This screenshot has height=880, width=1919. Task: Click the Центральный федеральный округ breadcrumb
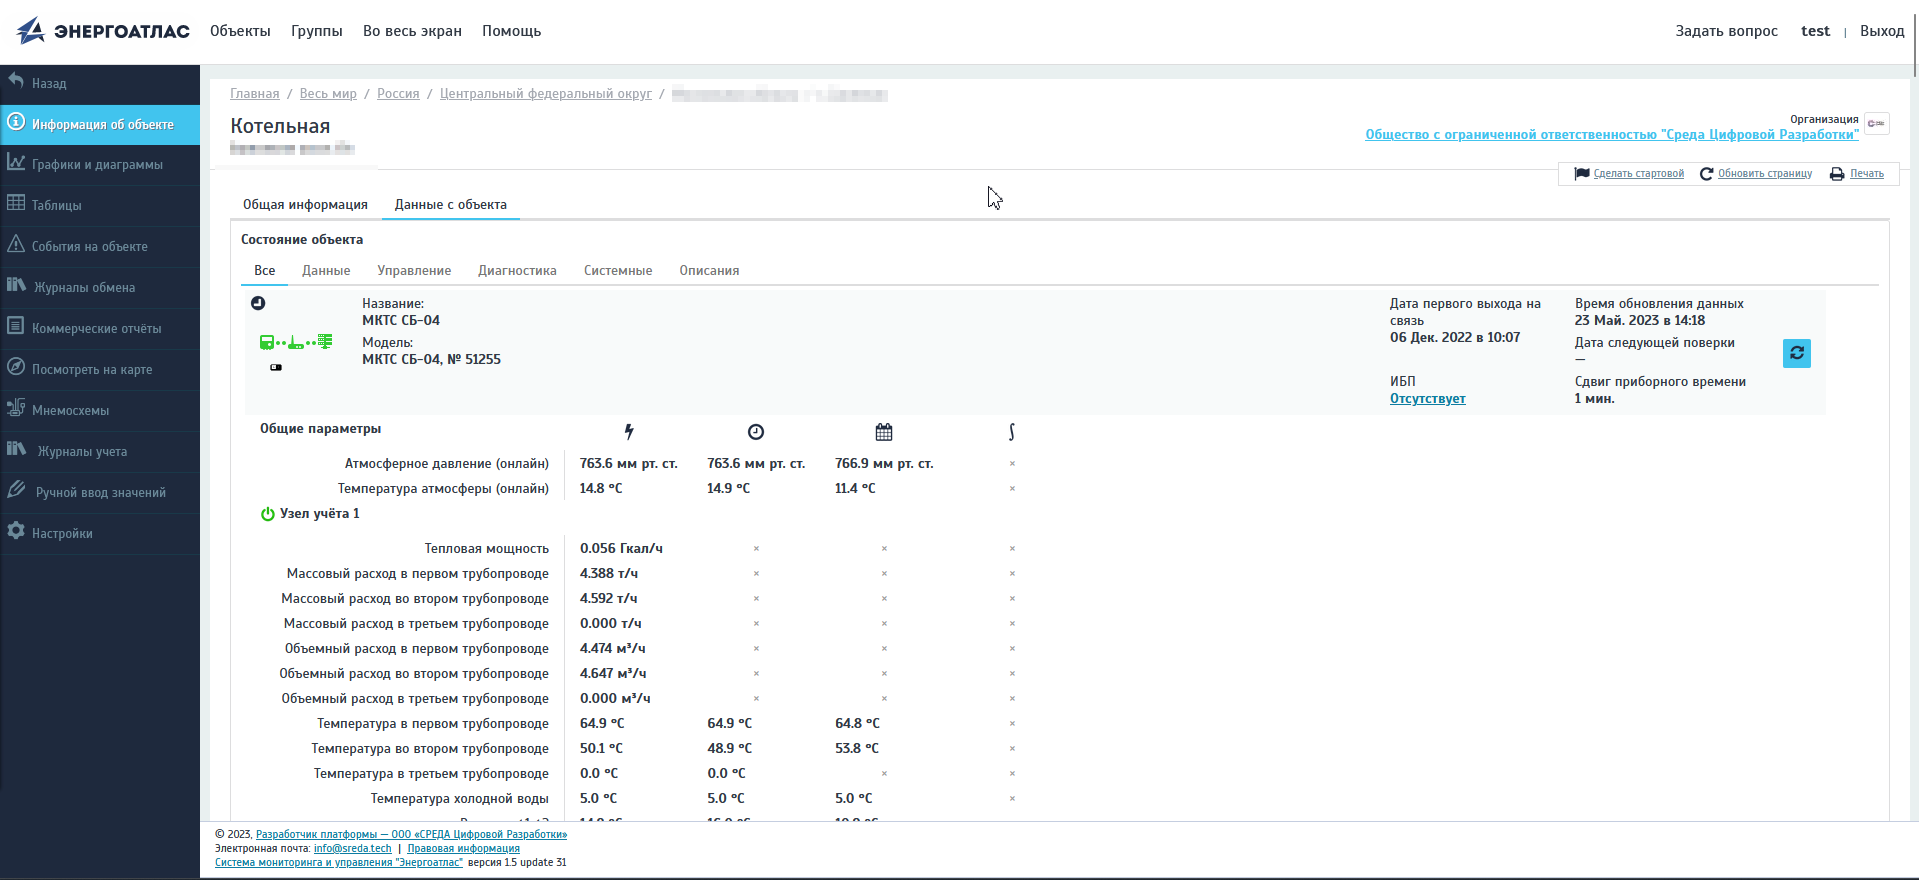coord(545,94)
